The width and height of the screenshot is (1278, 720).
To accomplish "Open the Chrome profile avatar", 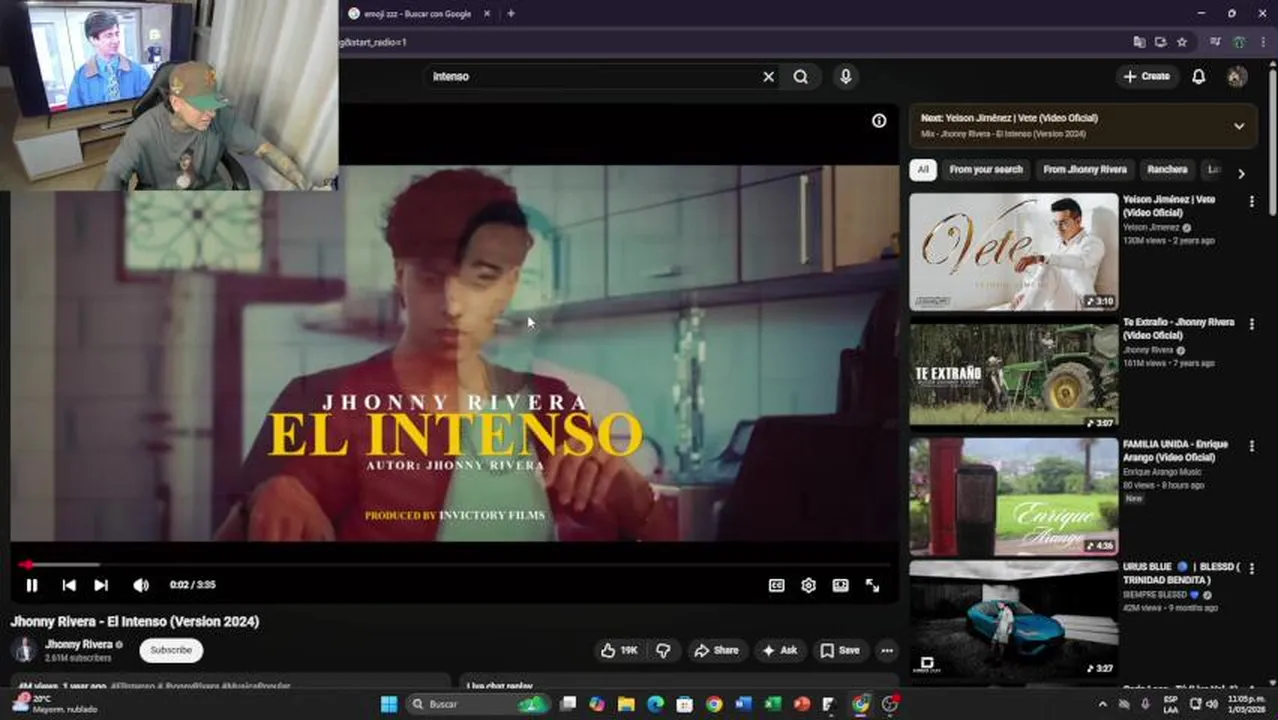I will click(x=1240, y=42).
